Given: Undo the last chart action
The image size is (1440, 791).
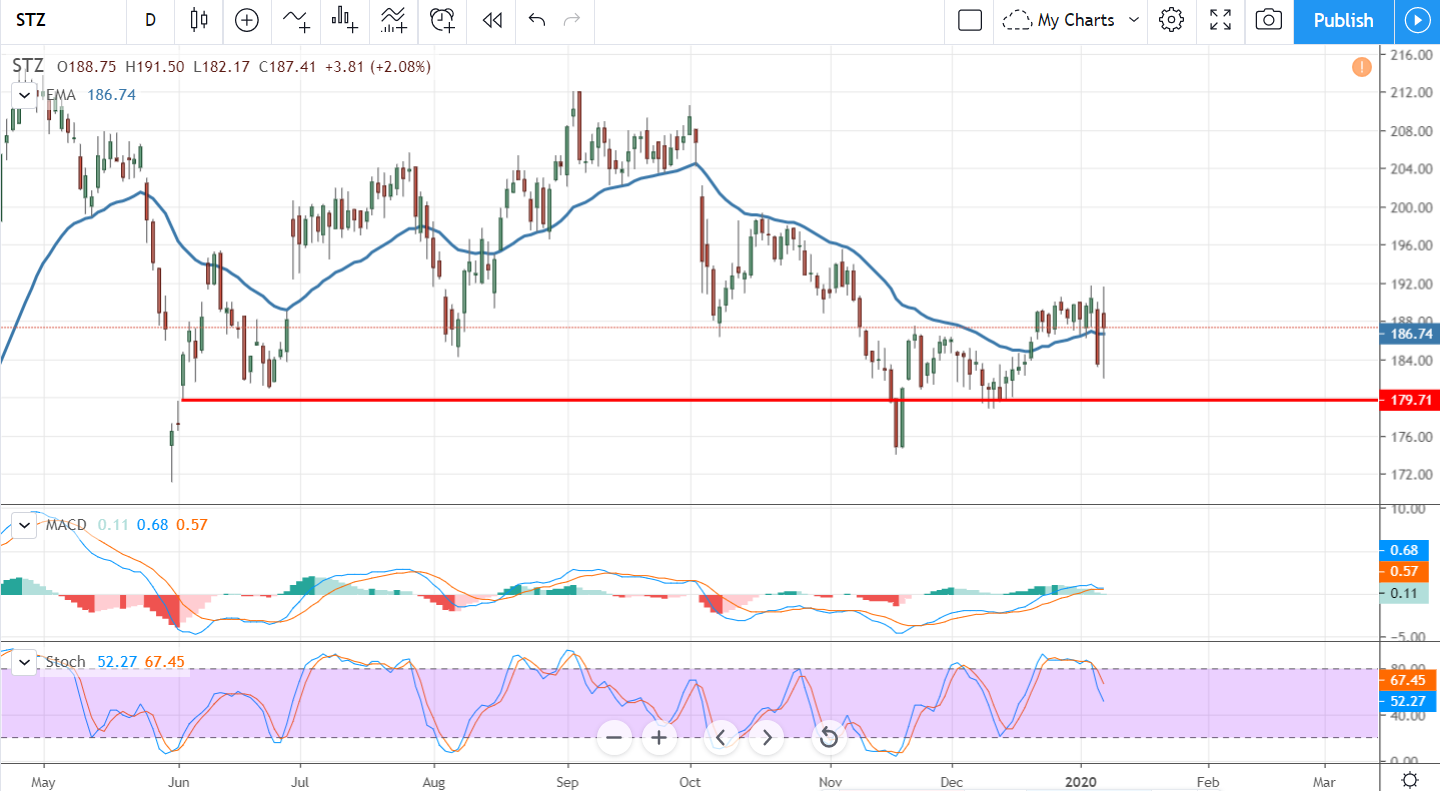Looking at the screenshot, I should click(x=537, y=20).
